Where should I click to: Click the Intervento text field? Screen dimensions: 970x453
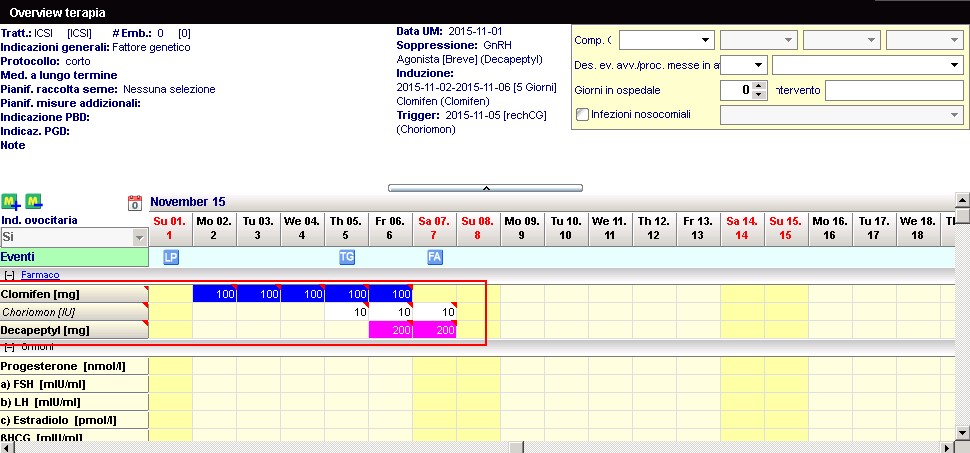[894, 90]
